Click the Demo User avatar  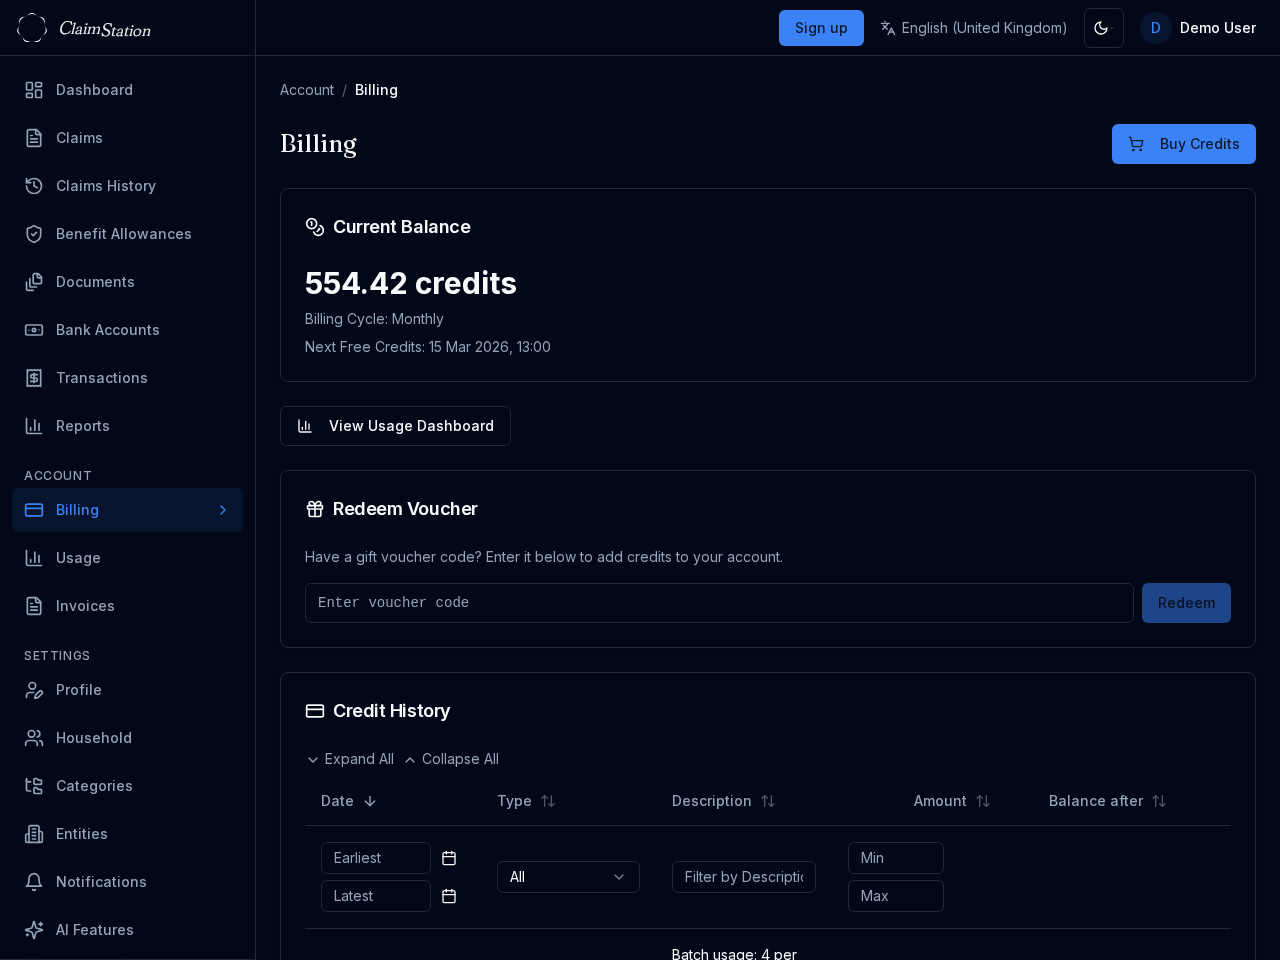click(x=1156, y=28)
